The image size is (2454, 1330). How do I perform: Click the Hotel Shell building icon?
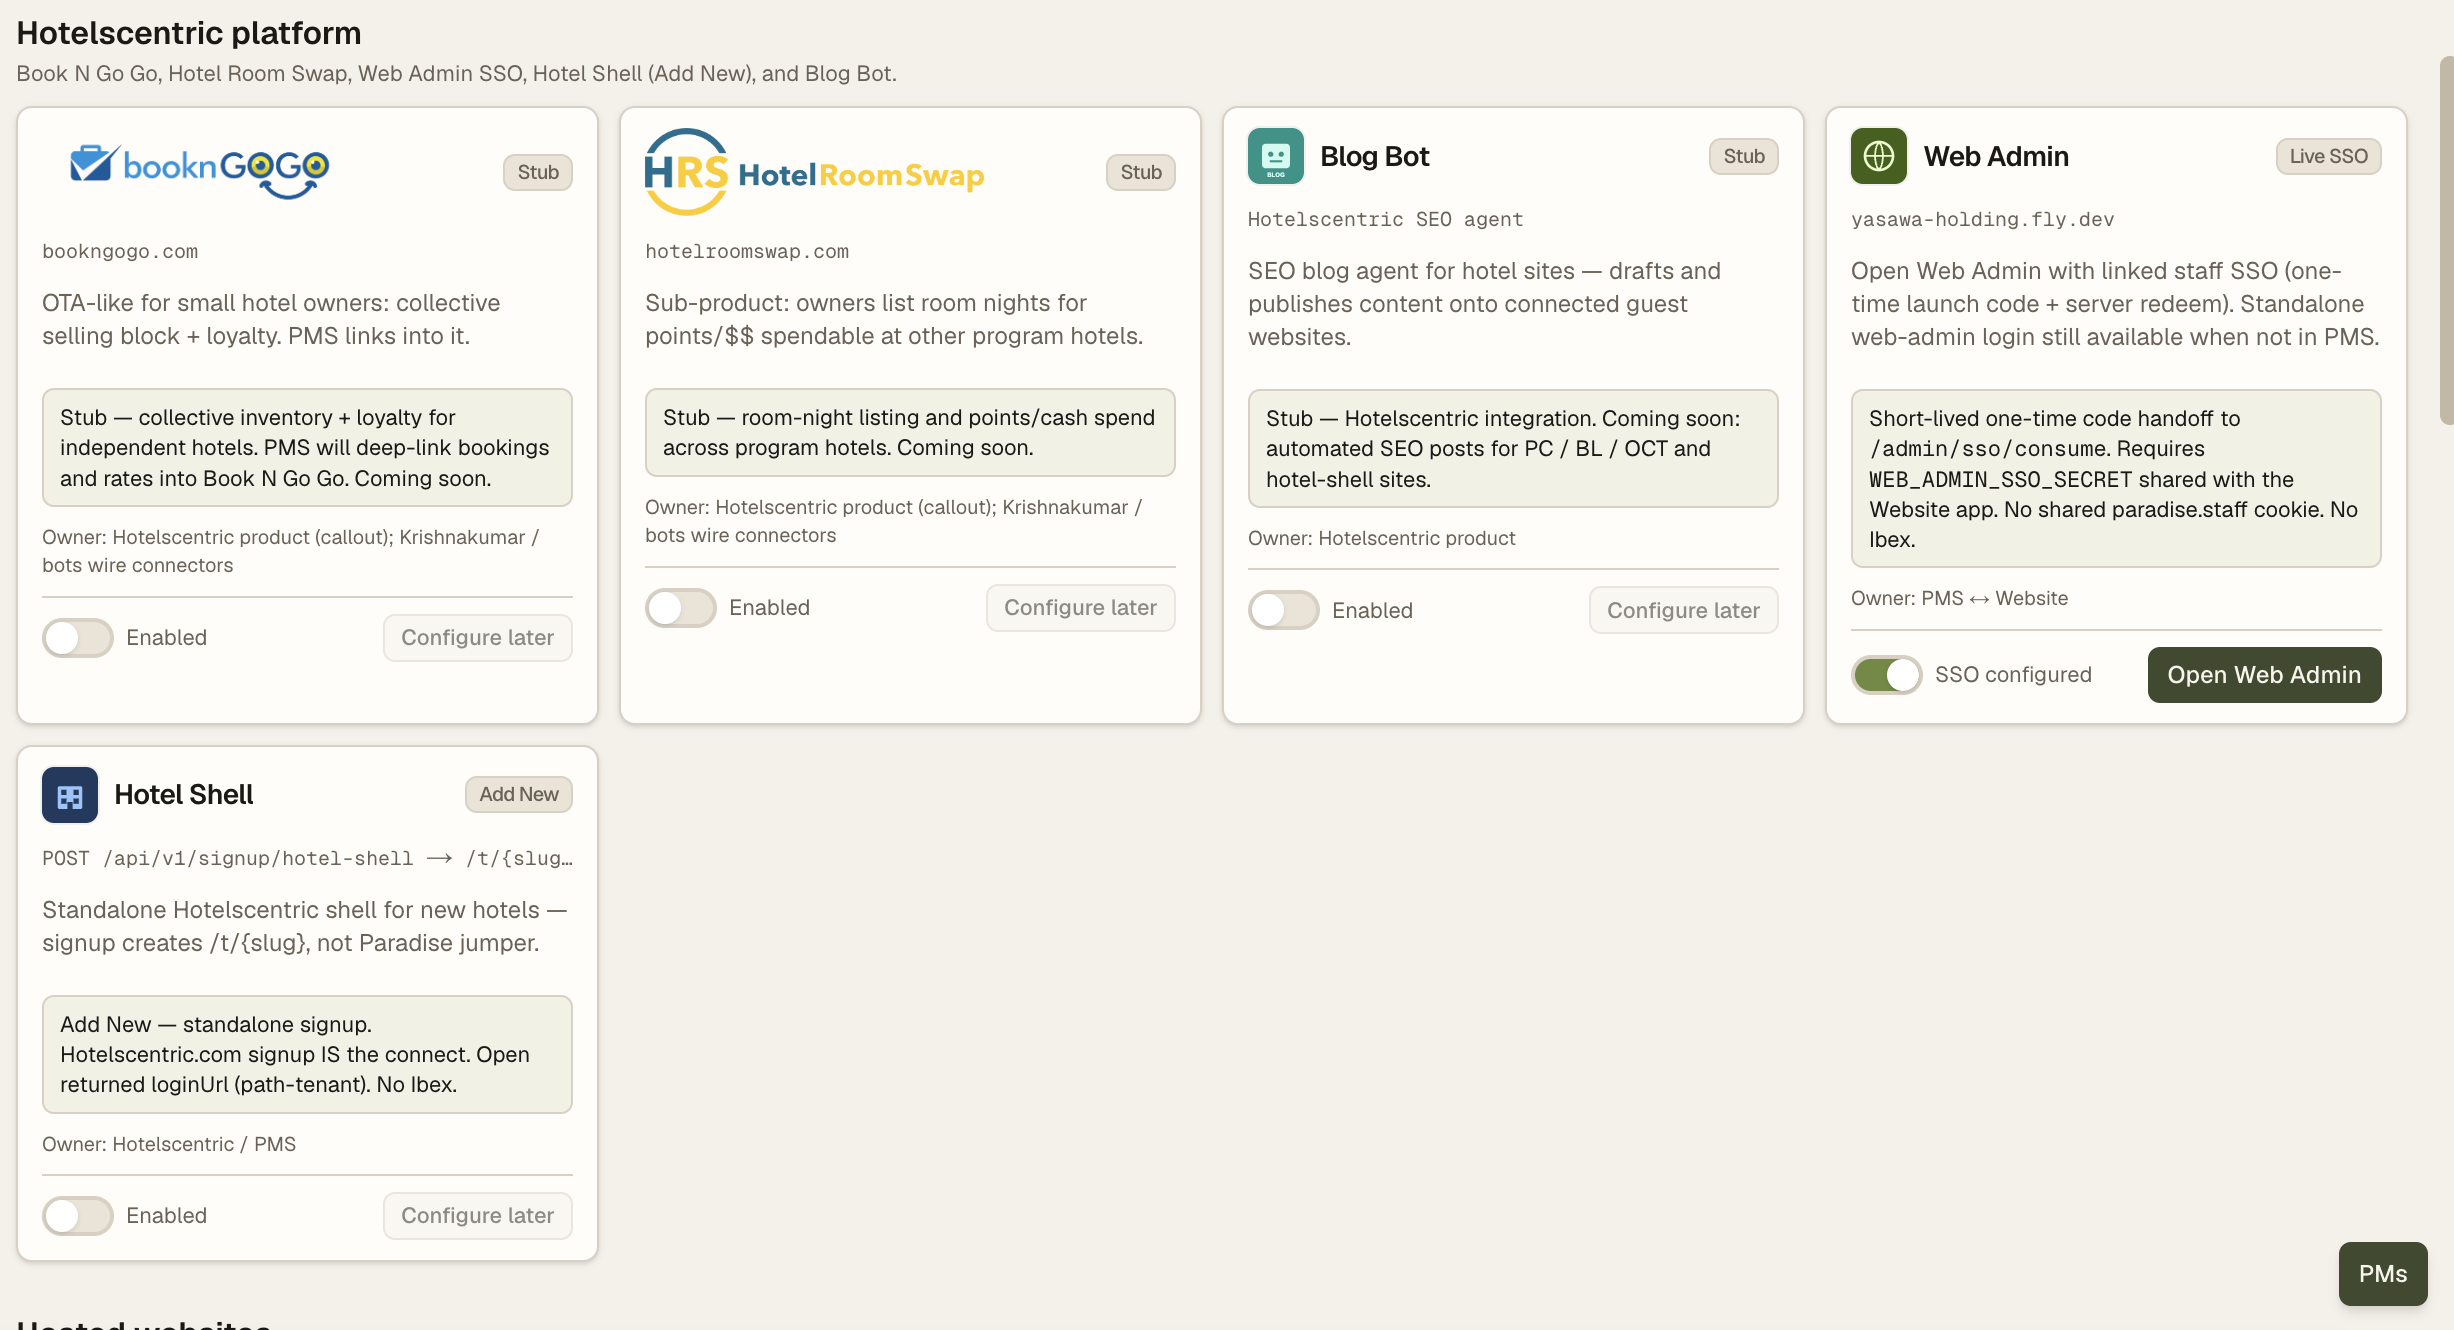tap(70, 795)
